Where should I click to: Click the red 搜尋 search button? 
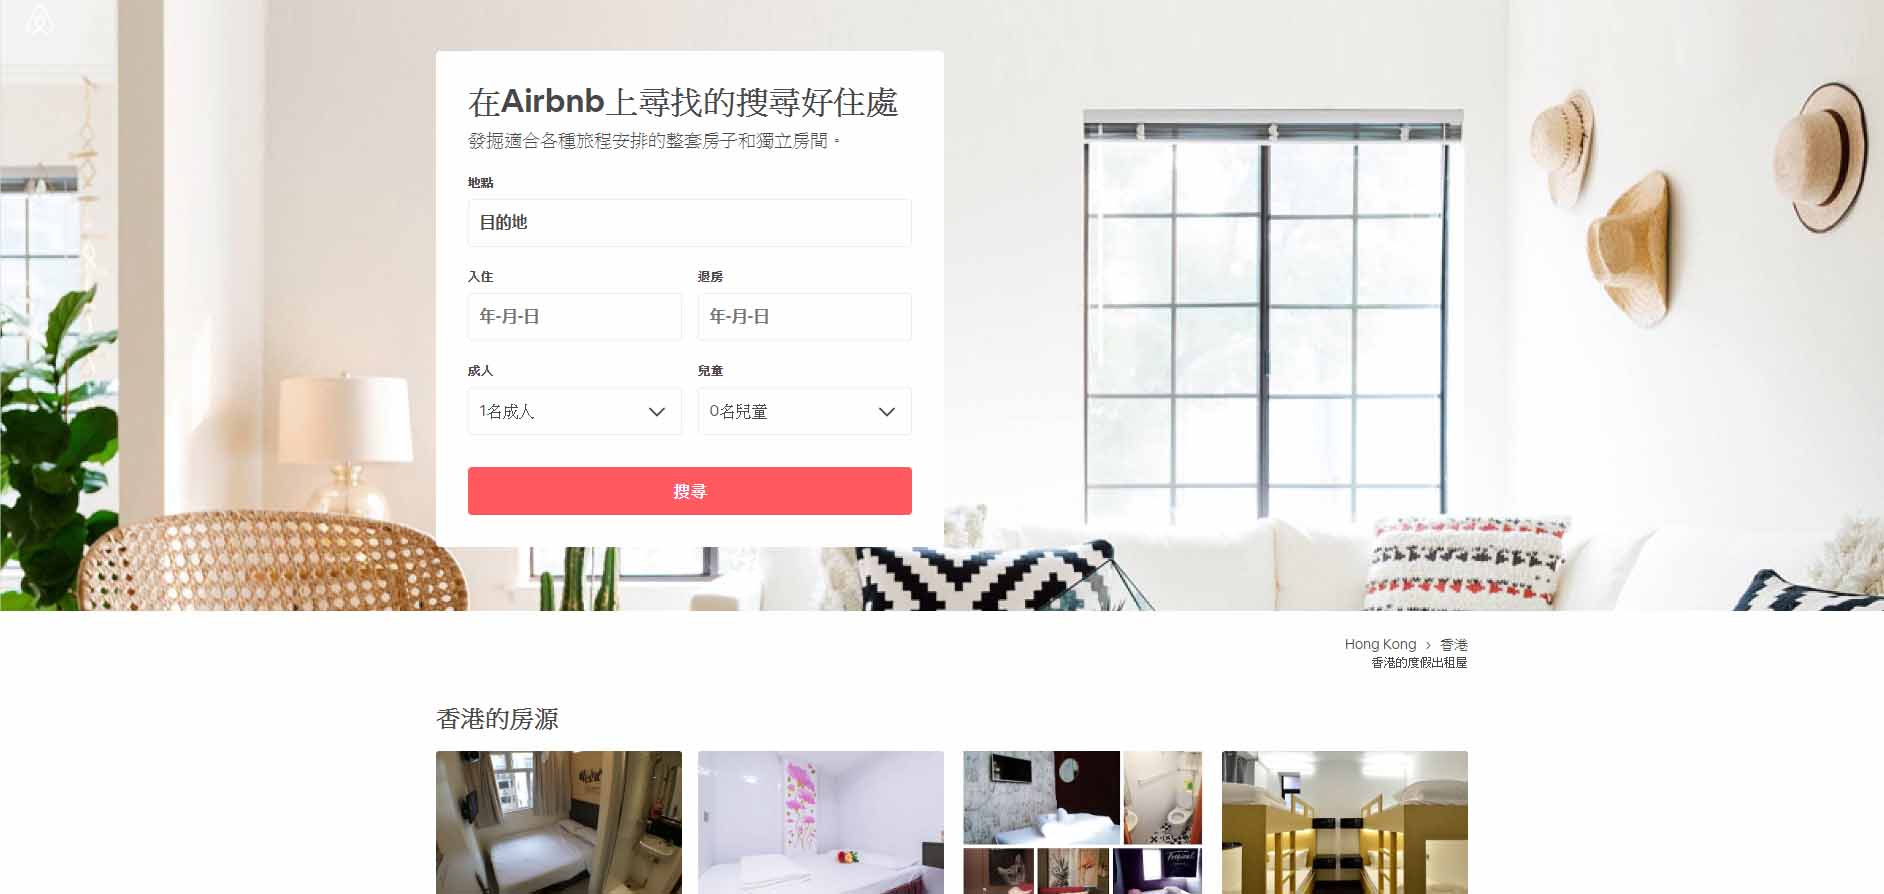coord(690,491)
